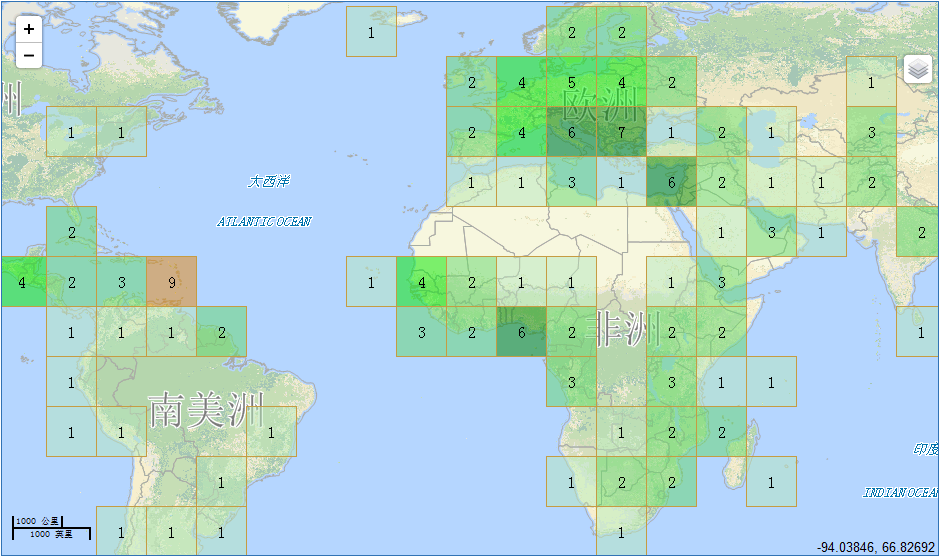
Task: Click the 欧洲 continent label
Action: pos(600,103)
